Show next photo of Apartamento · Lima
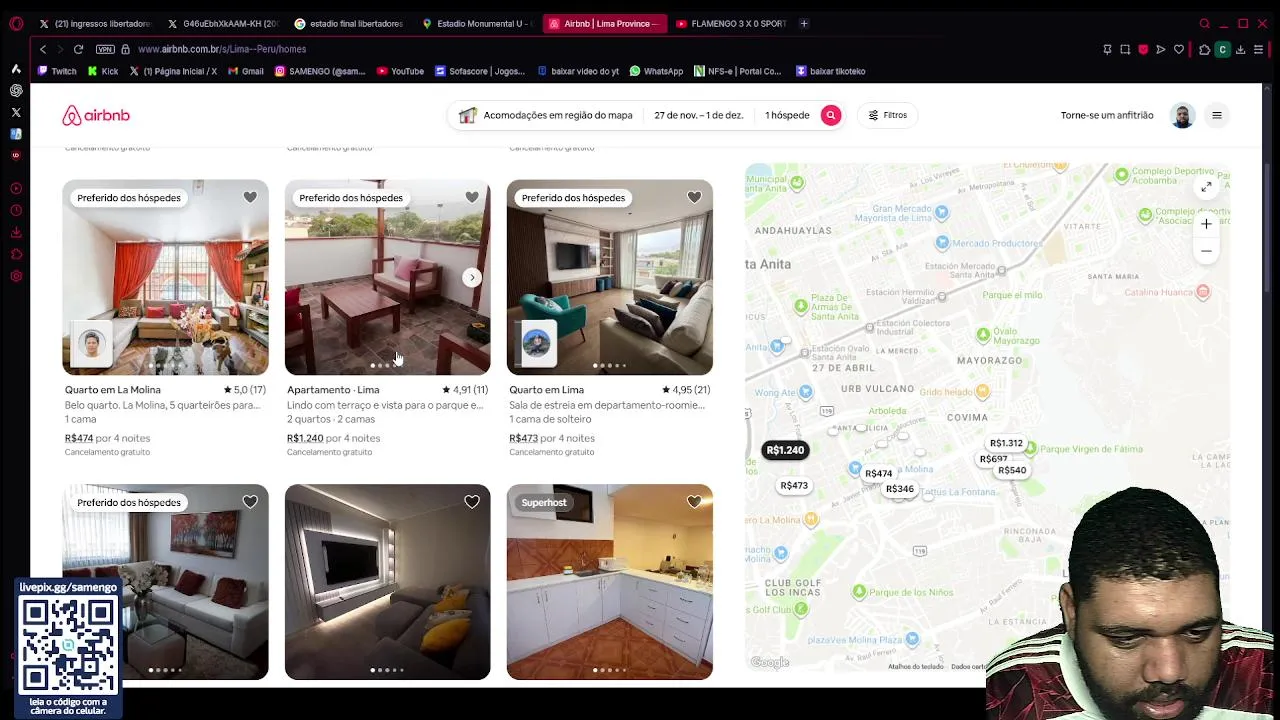This screenshot has width=1280, height=720. click(x=472, y=278)
